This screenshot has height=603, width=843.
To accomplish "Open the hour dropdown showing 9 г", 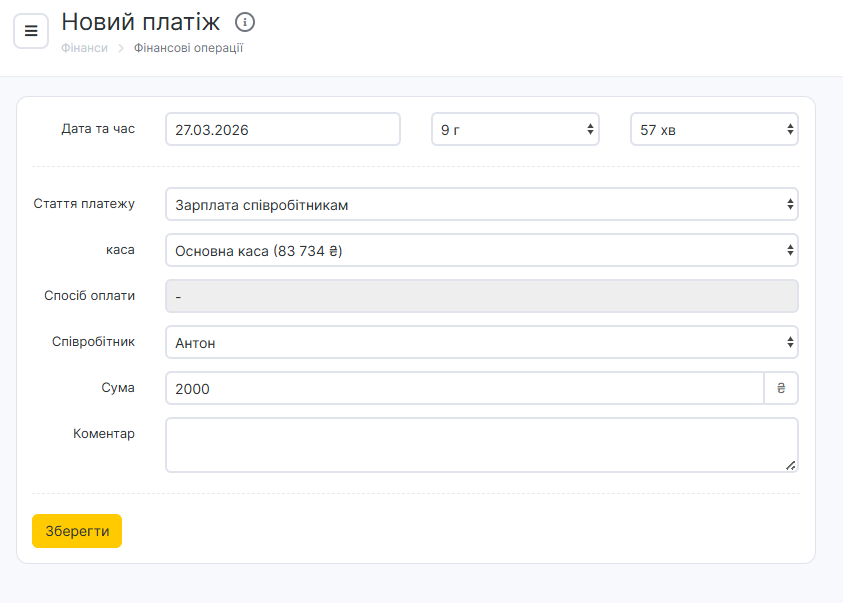I will pos(515,129).
